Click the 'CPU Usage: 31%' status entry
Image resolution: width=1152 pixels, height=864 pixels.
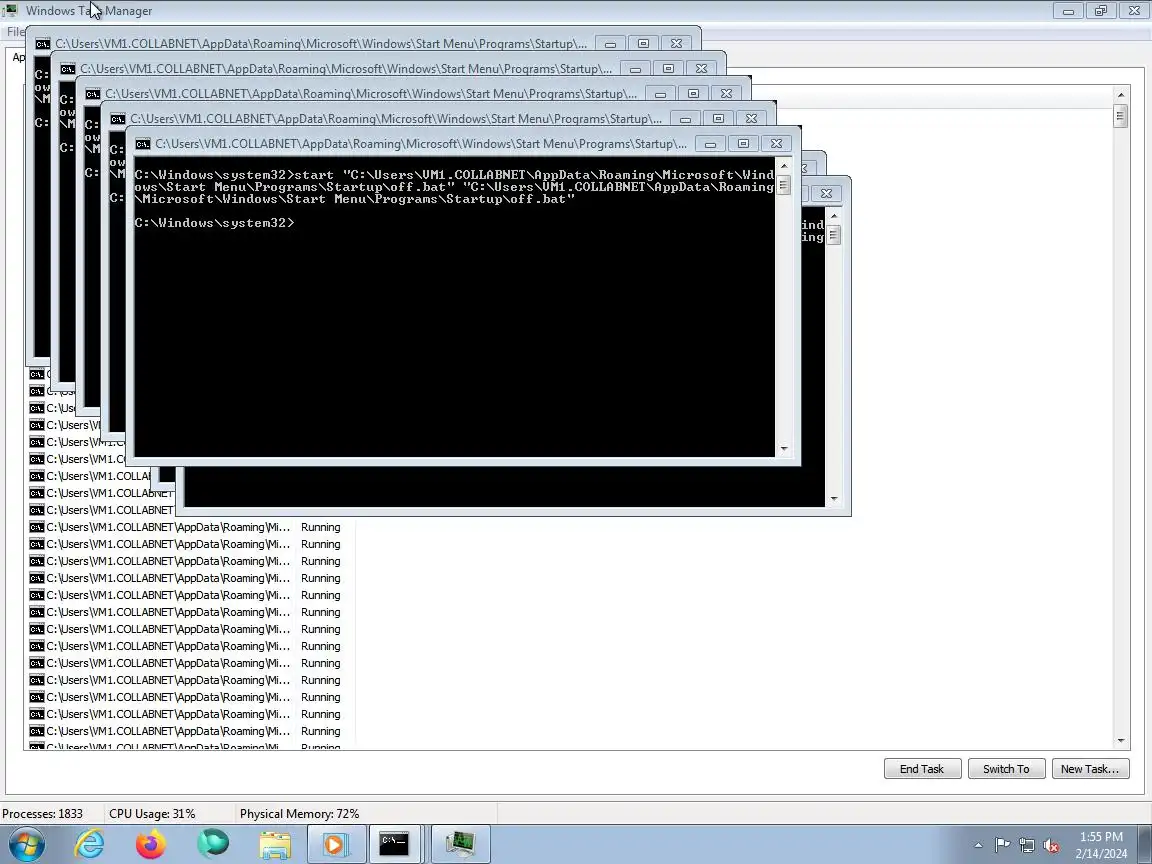(x=152, y=813)
